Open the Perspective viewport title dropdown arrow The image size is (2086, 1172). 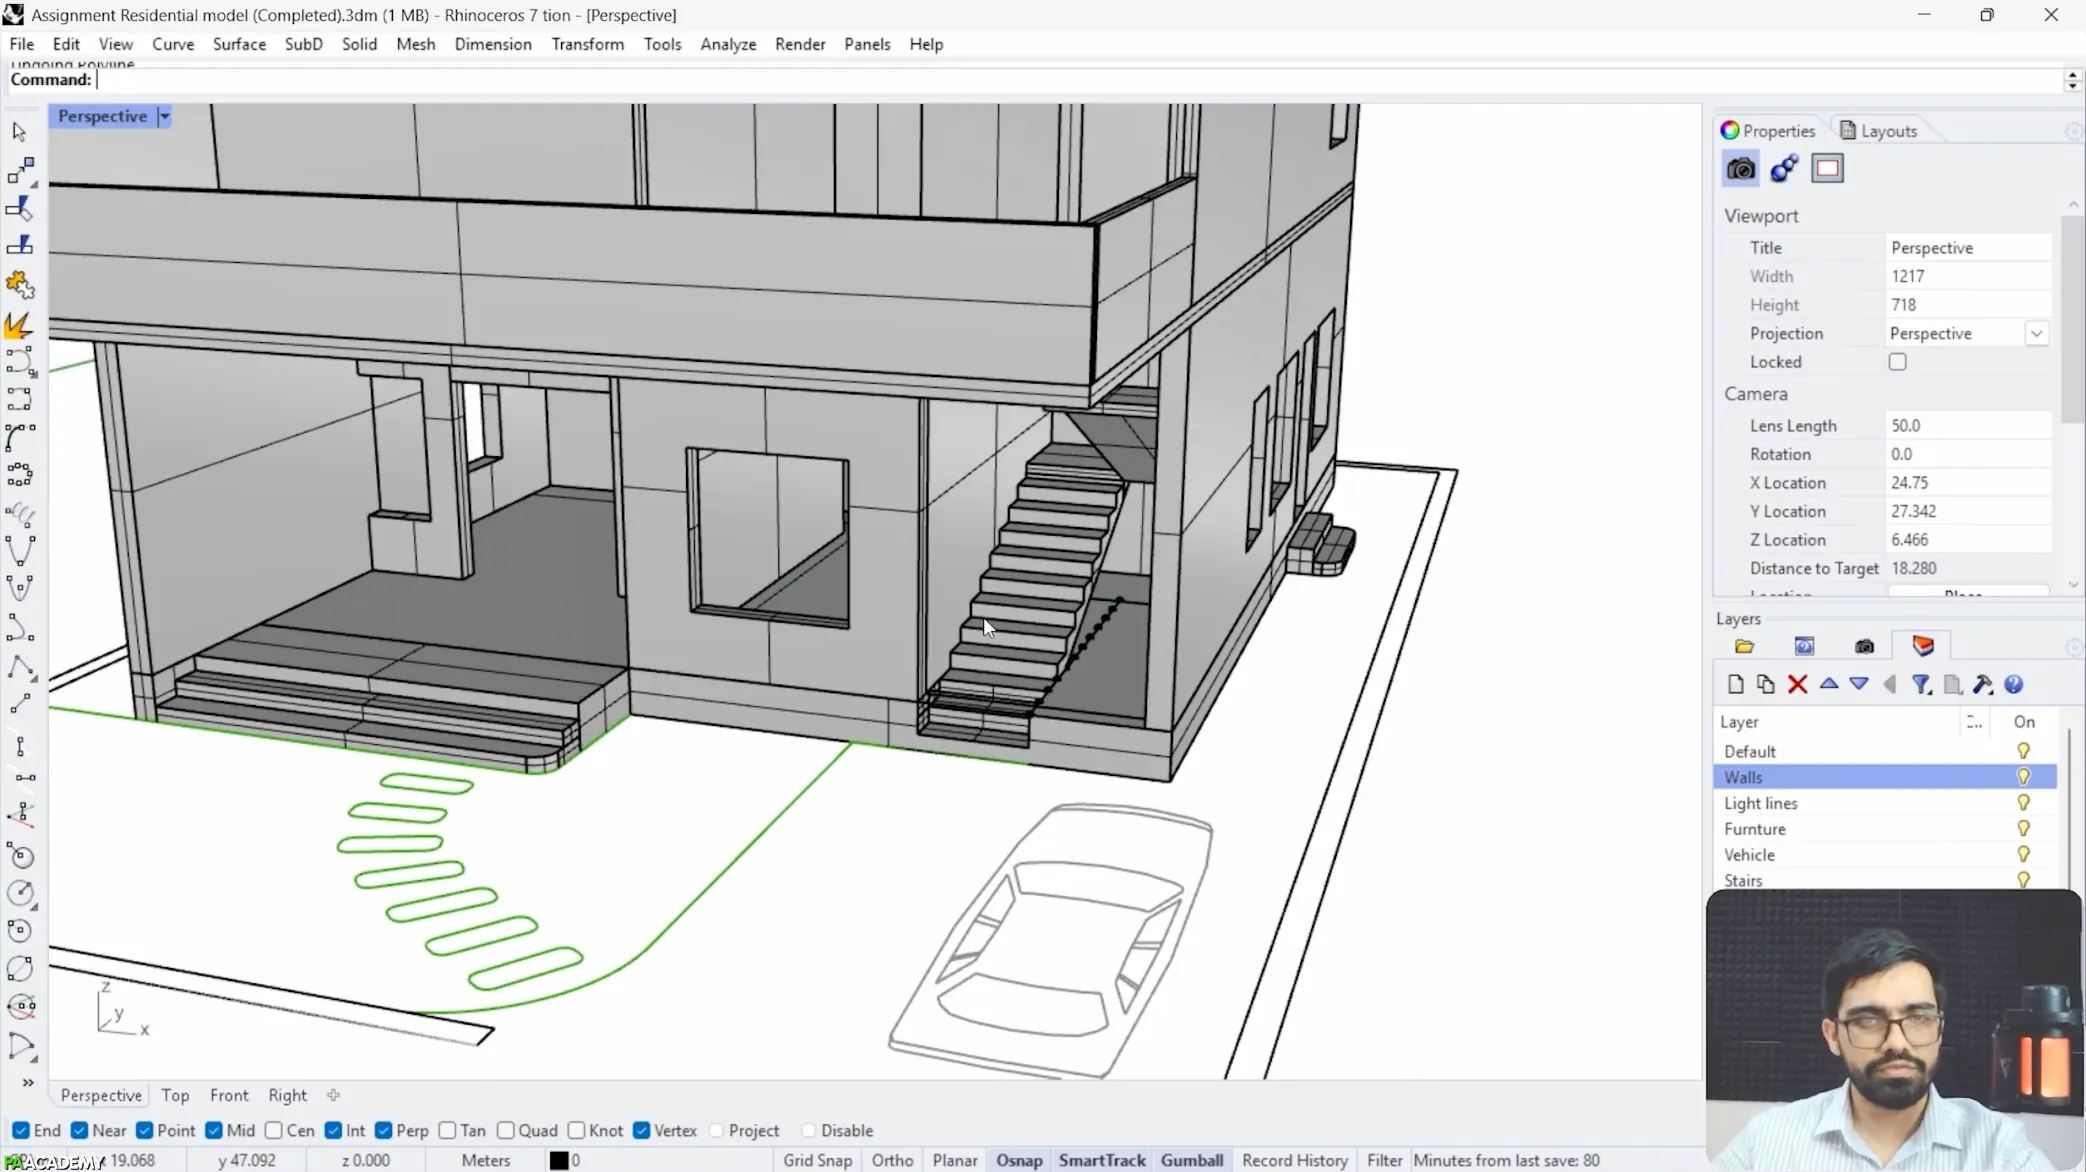tap(164, 117)
